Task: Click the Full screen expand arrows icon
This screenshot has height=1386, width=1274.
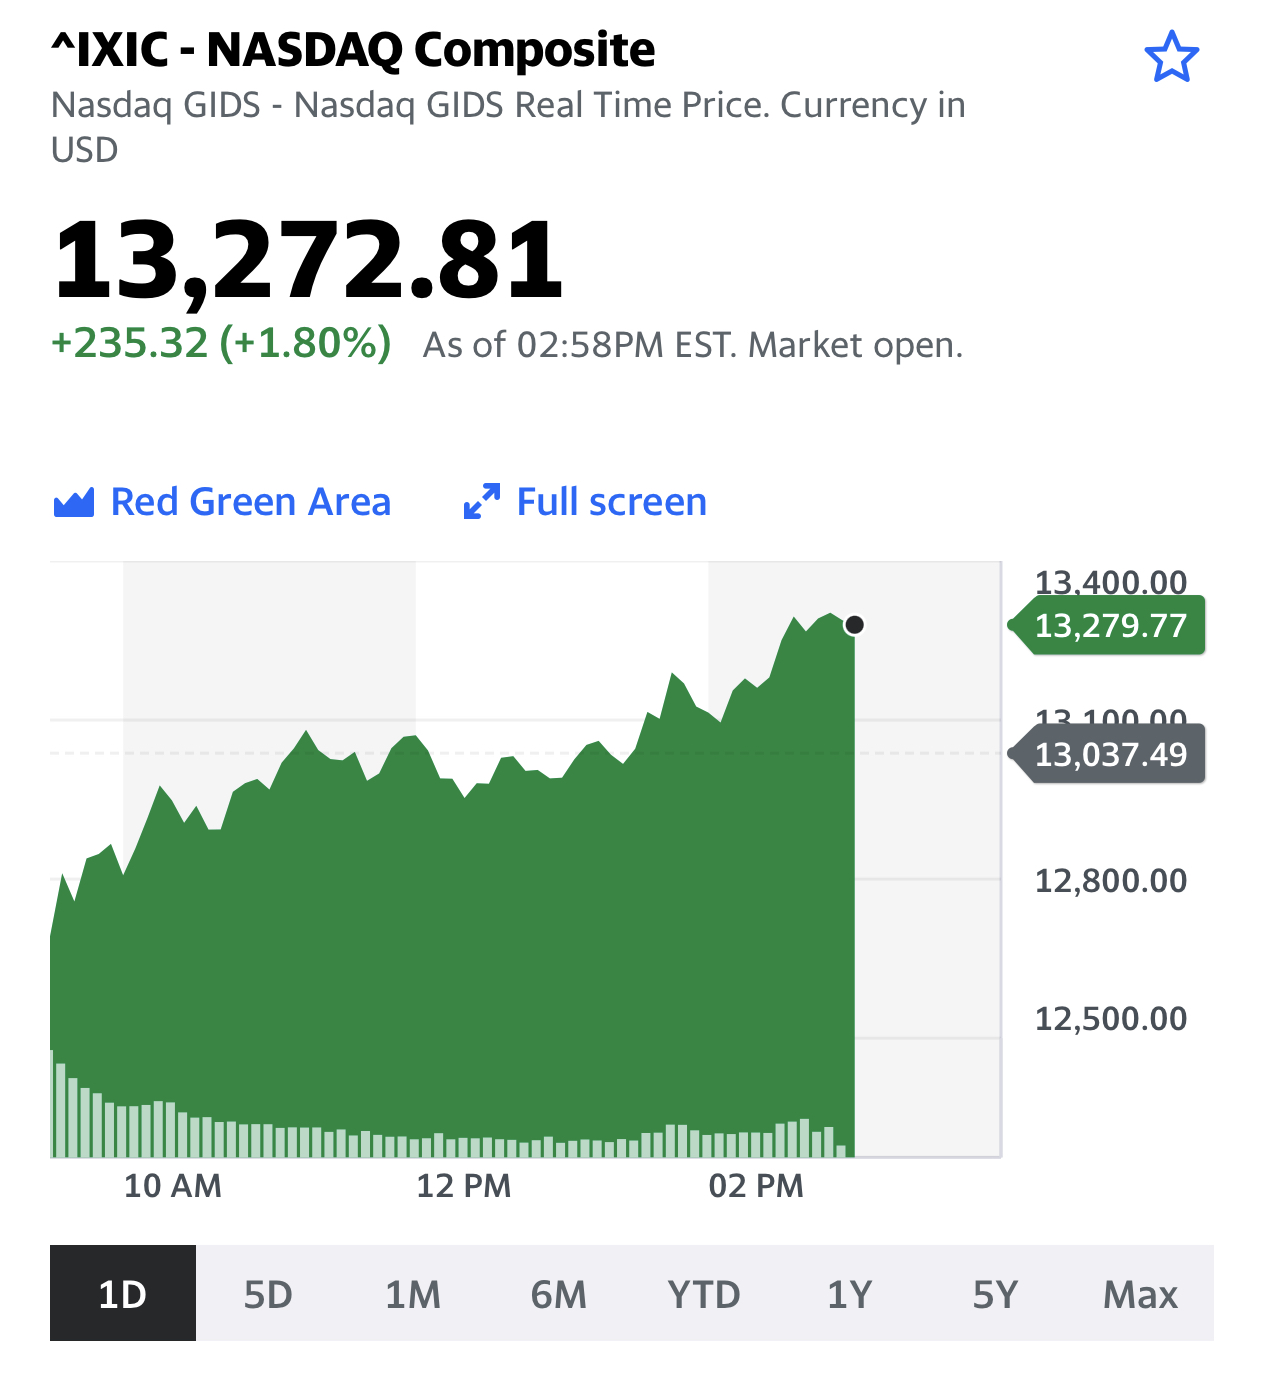Action: (x=482, y=502)
